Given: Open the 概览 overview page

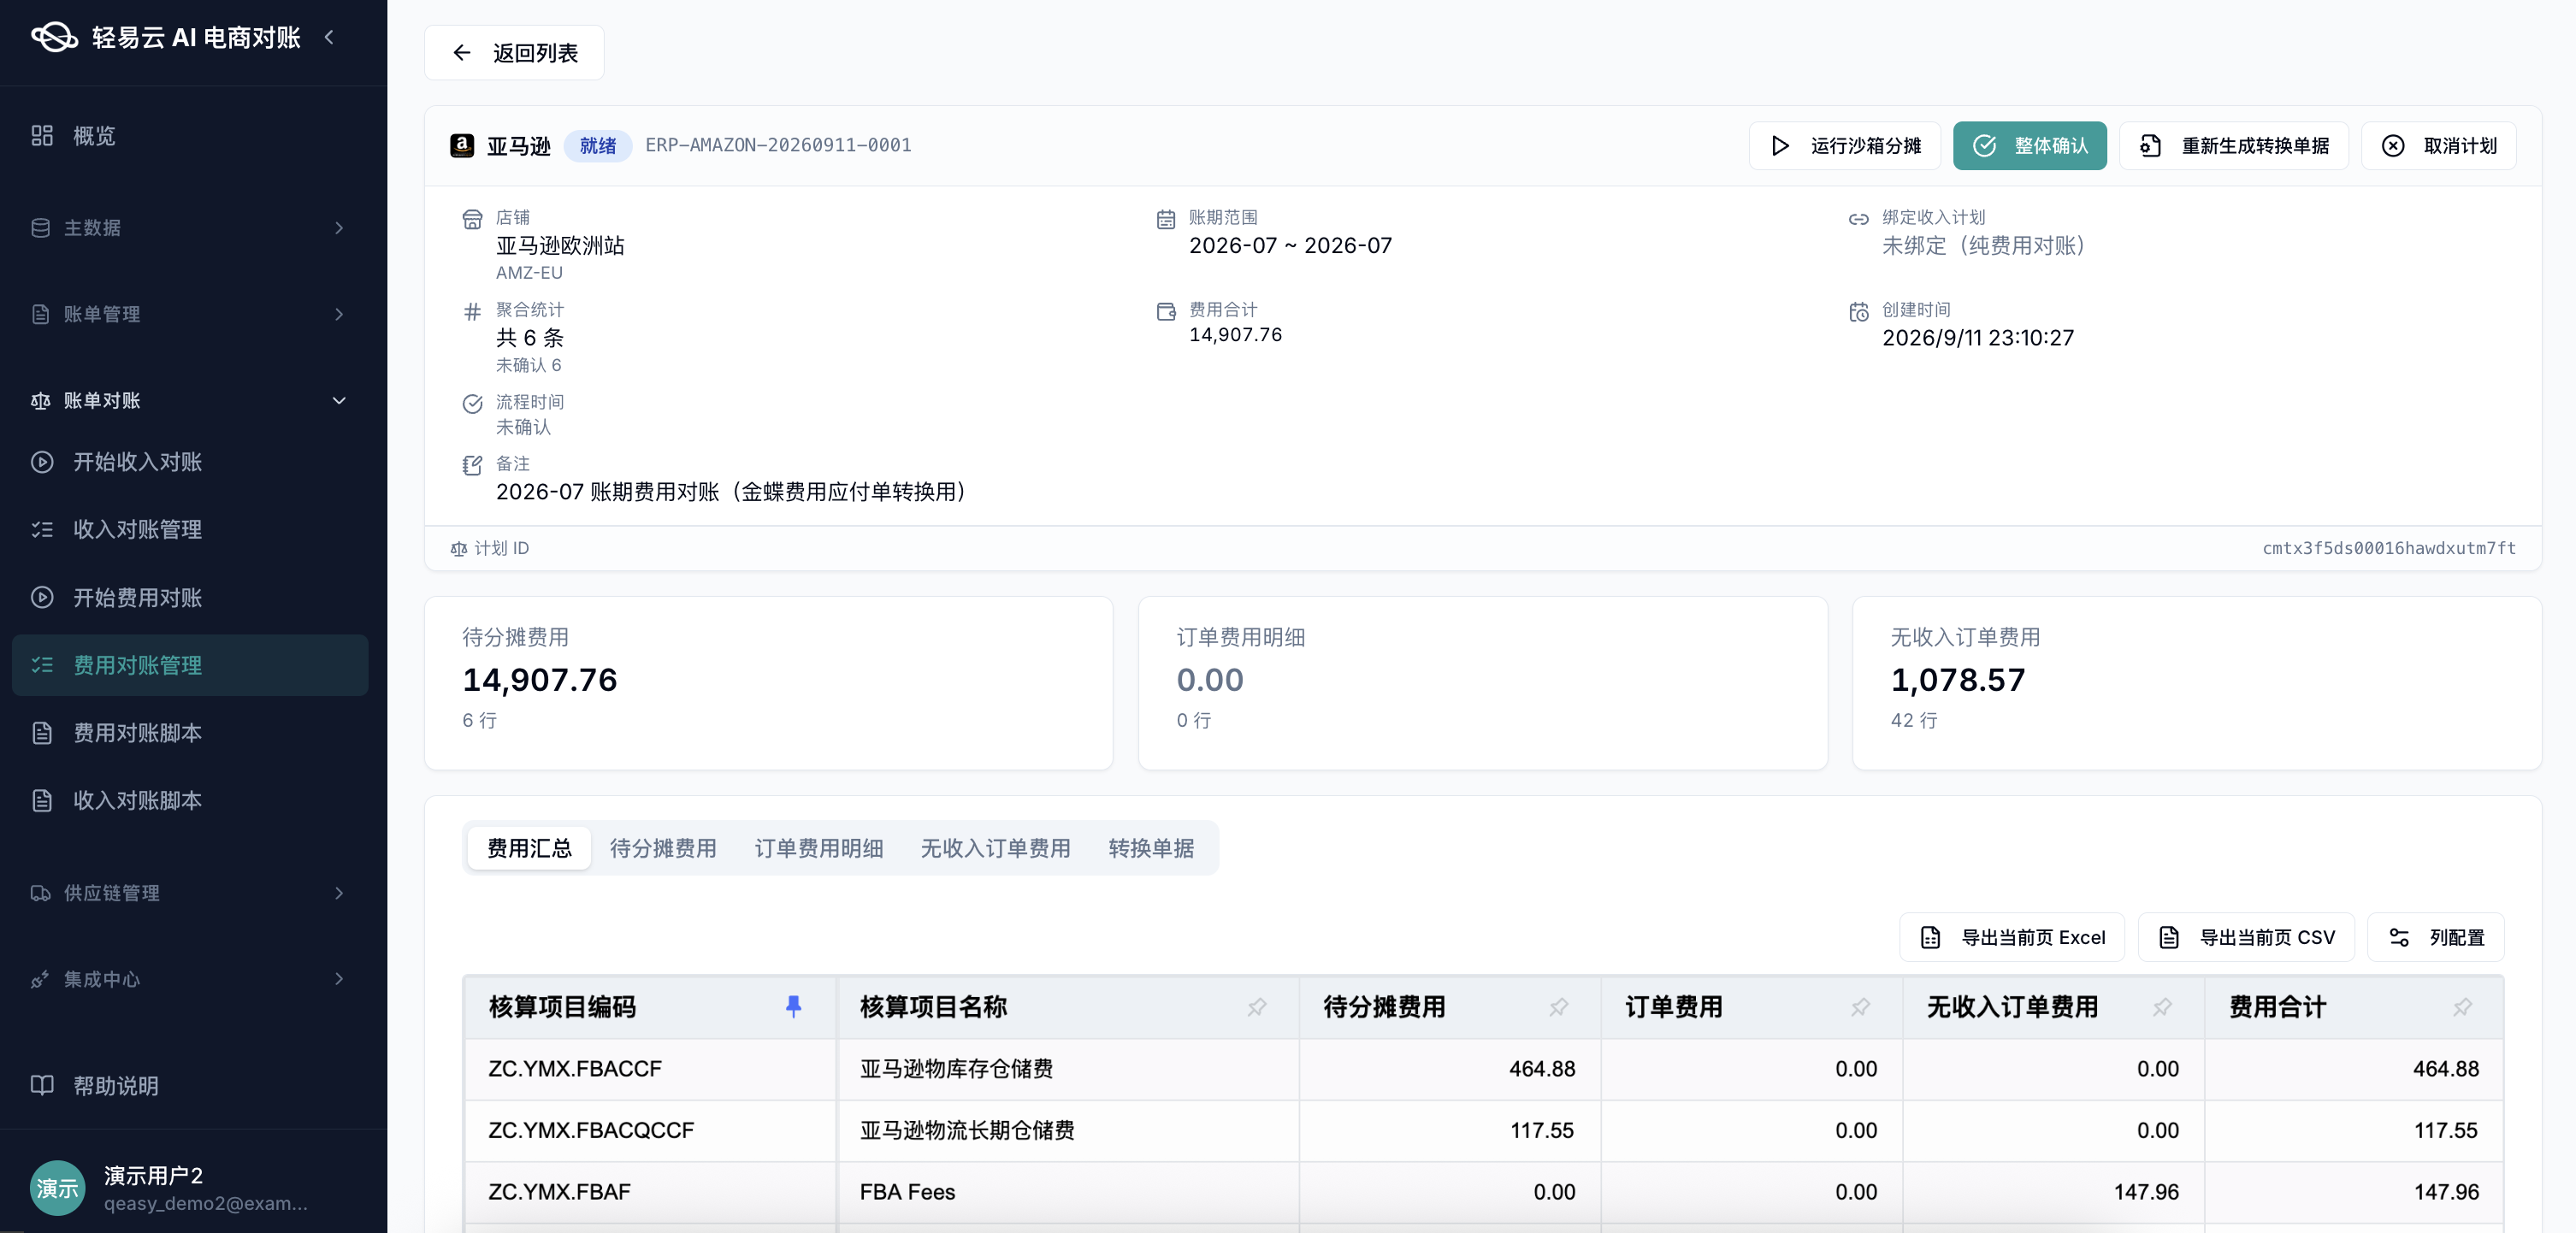Looking at the screenshot, I should point(193,136).
